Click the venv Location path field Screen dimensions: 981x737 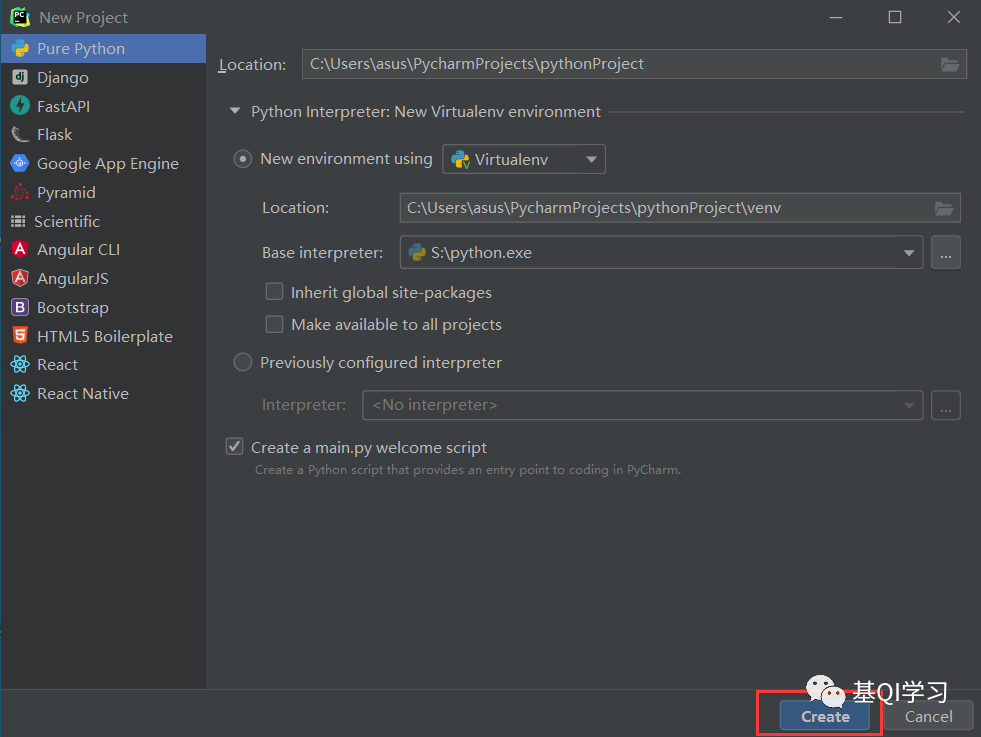pos(679,208)
